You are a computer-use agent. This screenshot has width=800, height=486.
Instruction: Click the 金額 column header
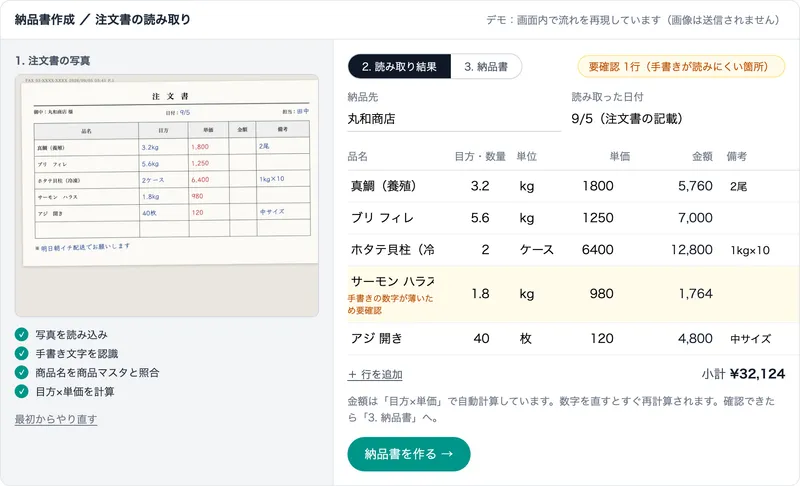click(702, 157)
